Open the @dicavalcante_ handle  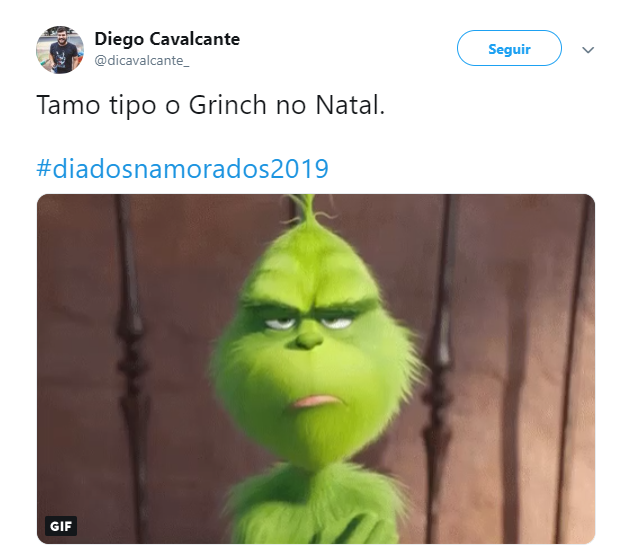coord(142,61)
